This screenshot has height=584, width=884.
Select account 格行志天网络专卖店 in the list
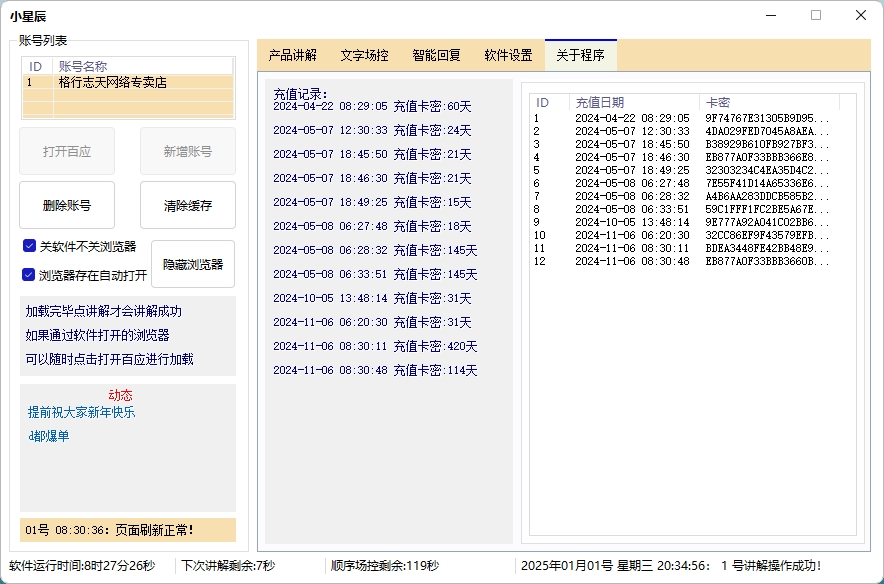point(112,83)
